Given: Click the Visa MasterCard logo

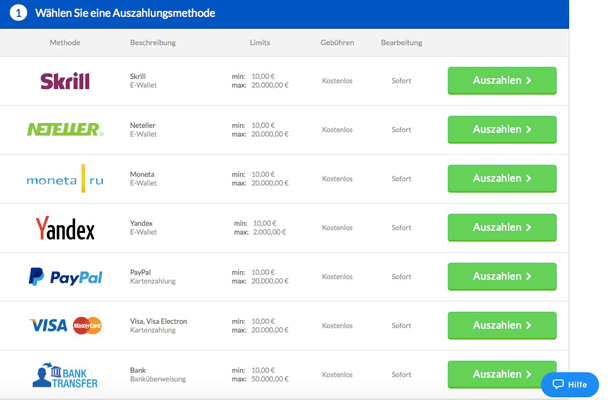Looking at the screenshot, I should [66, 325].
